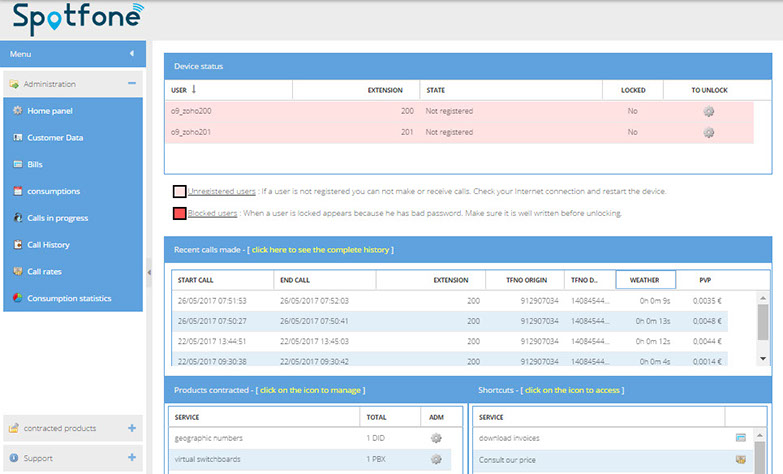This screenshot has height=474, width=783.
Task: Sort by USER column header
Action: (x=185, y=90)
